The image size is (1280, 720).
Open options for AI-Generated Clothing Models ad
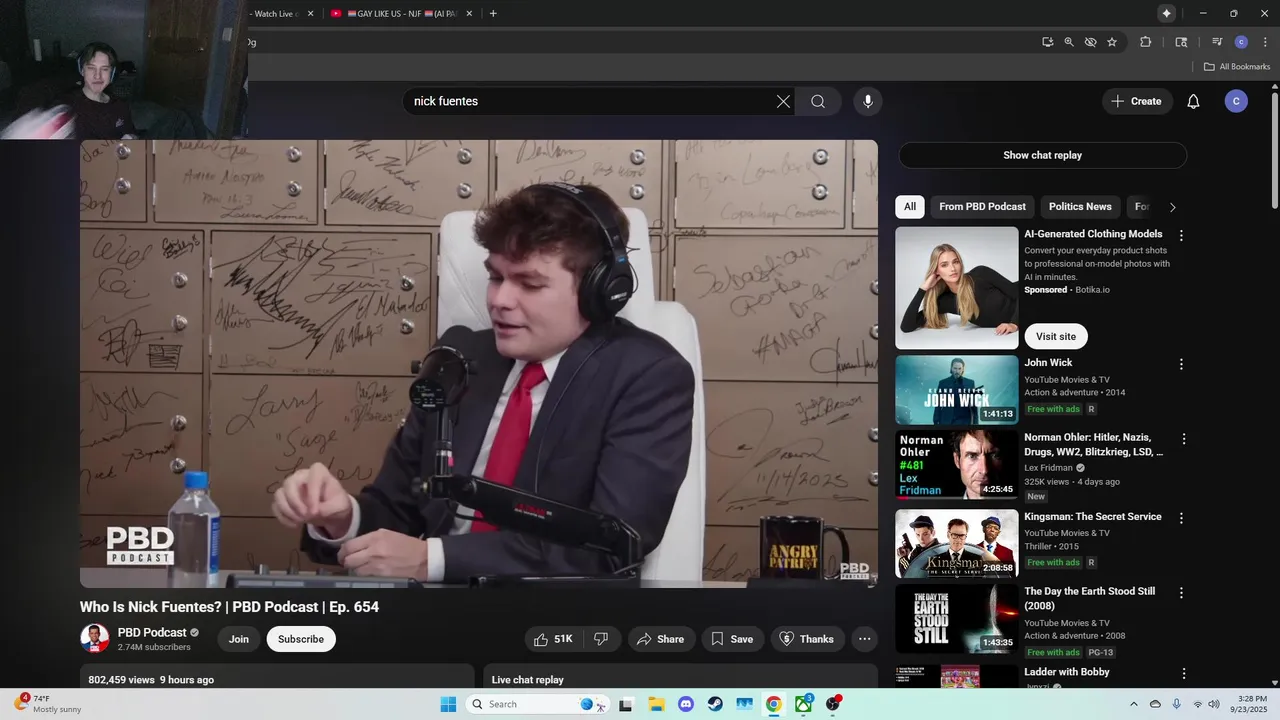pos(1181,236)
